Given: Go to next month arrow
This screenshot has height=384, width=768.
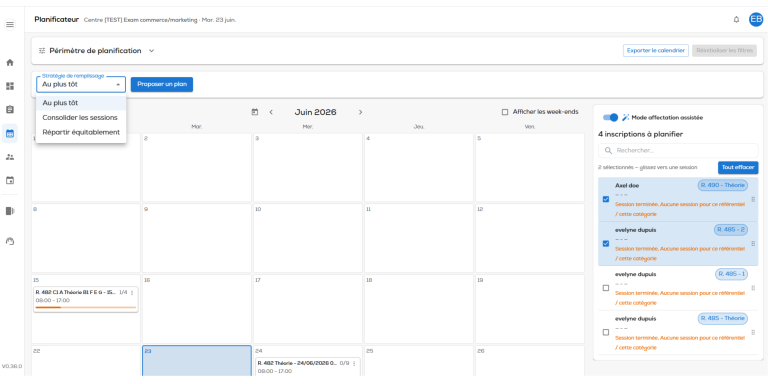Looking at the screenshot, I should tap(360, 112).
